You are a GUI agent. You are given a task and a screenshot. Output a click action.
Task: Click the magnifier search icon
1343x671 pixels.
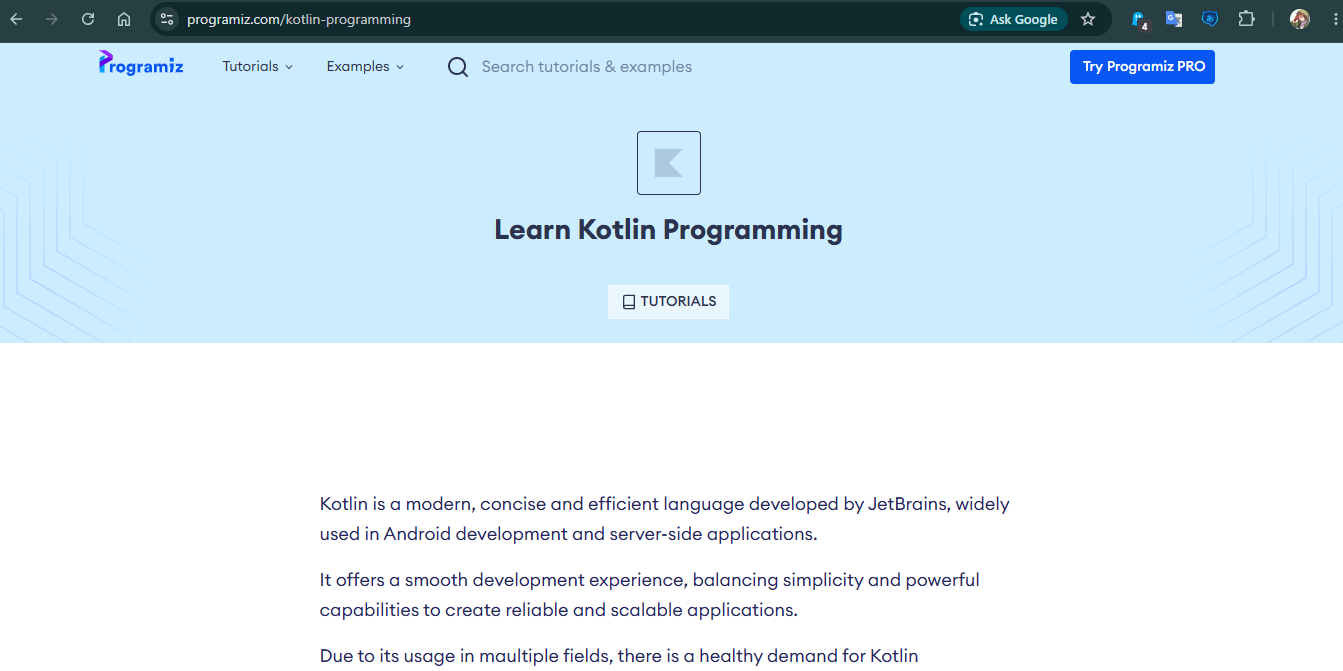pyautogui.click(x=458, y=67)
